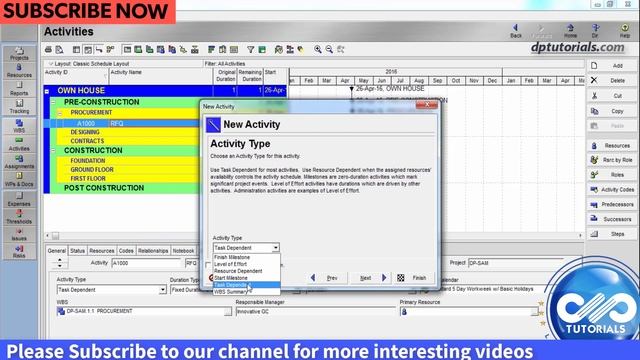Screen dimensions: 640x360
Task: Click the Filter funnel icon in toolbar
Action: [x=251, y=50]
